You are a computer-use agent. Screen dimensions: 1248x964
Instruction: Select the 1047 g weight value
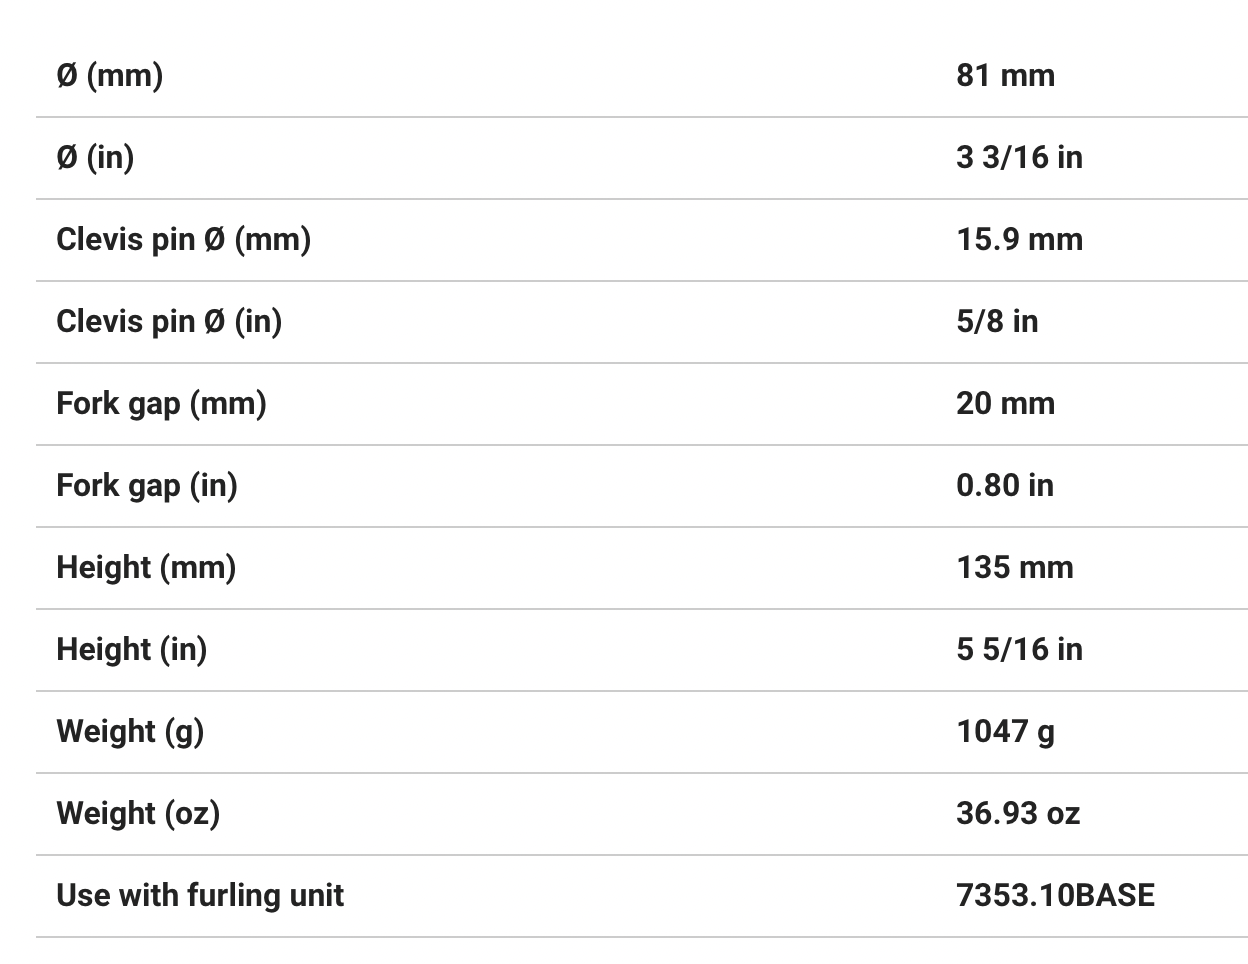[1005, 732]
